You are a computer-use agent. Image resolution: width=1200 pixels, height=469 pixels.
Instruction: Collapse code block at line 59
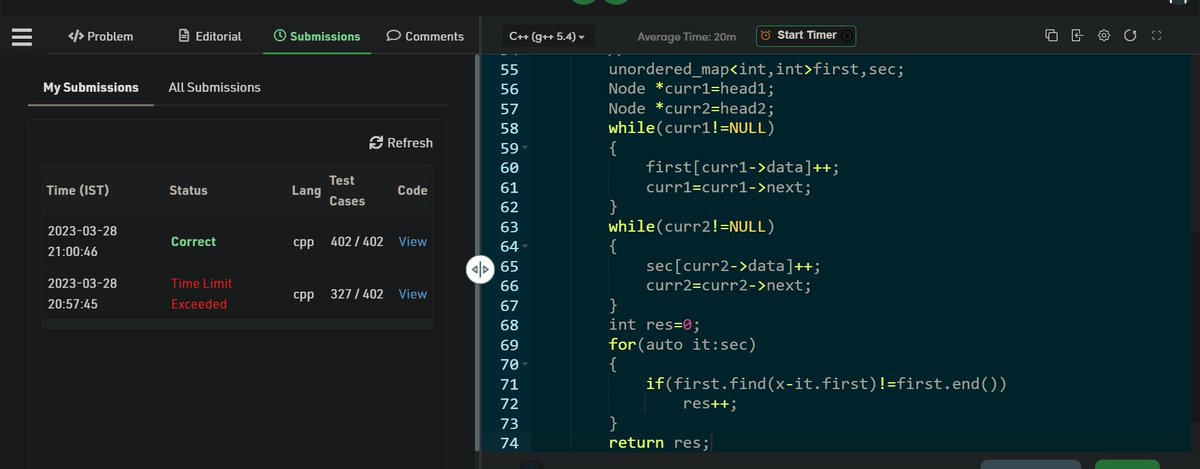coord(525,148)
